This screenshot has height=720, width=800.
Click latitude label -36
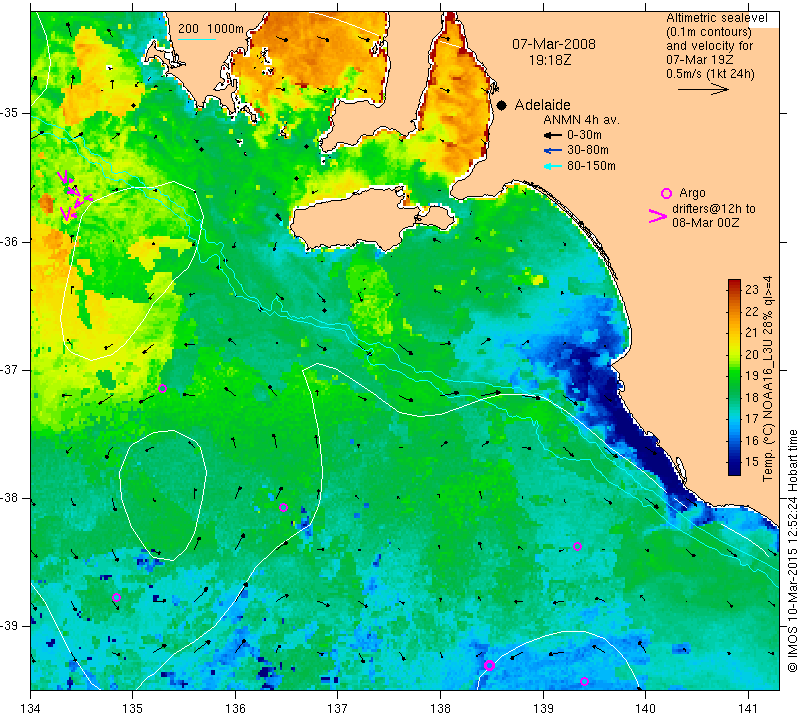point(9,241)
